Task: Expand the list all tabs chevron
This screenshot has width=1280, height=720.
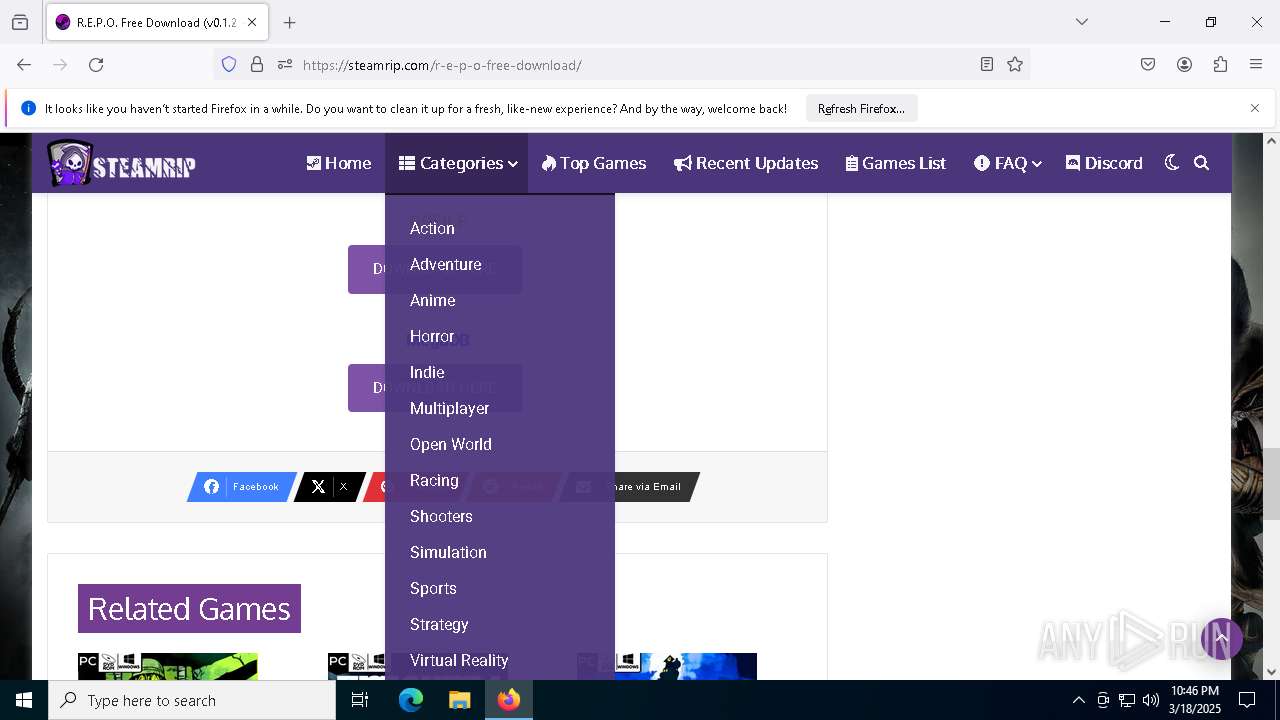Action: 1082,22
